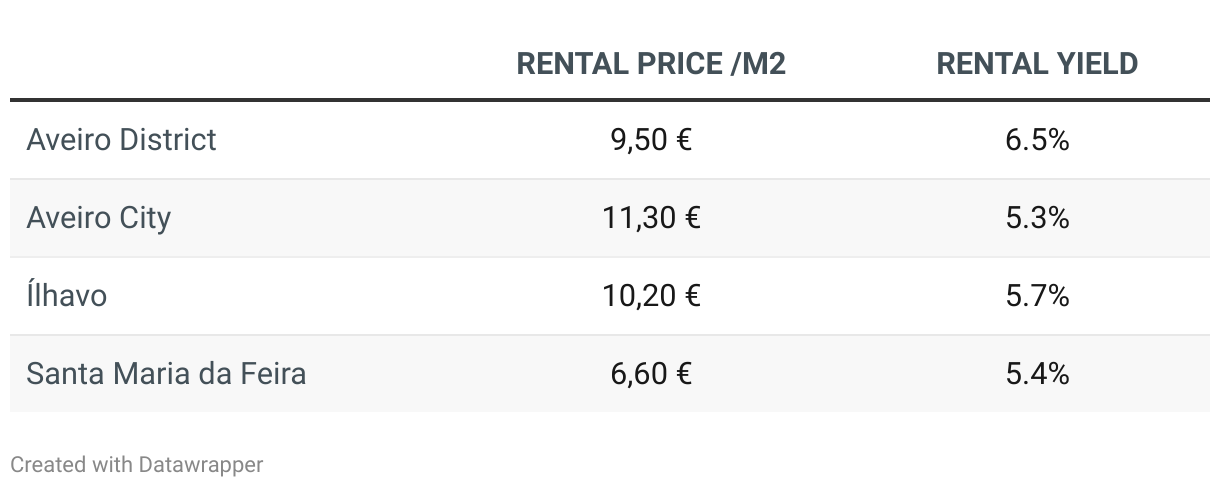Viewport: 1220px width, 488px height.
Task: Click the 6.5% rental yield value
Action: tap(1037, 140)
